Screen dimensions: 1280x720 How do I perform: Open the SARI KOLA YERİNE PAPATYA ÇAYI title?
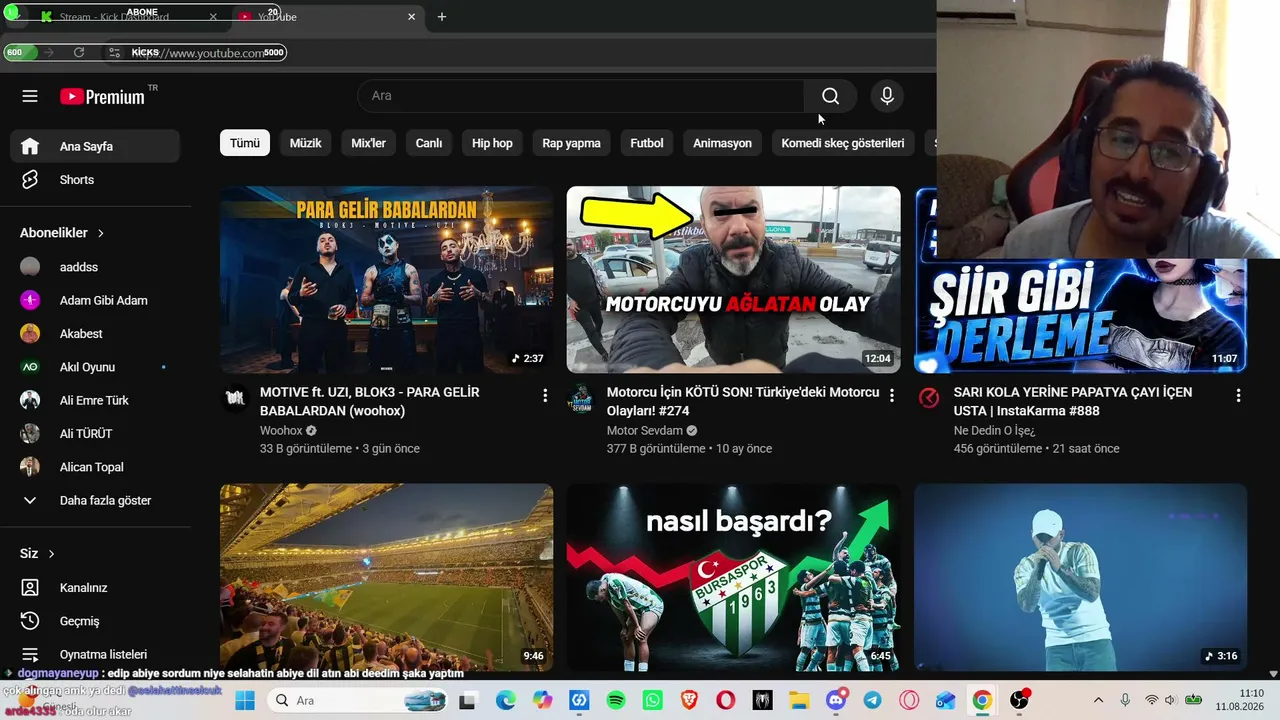[x=1073, y=401]
